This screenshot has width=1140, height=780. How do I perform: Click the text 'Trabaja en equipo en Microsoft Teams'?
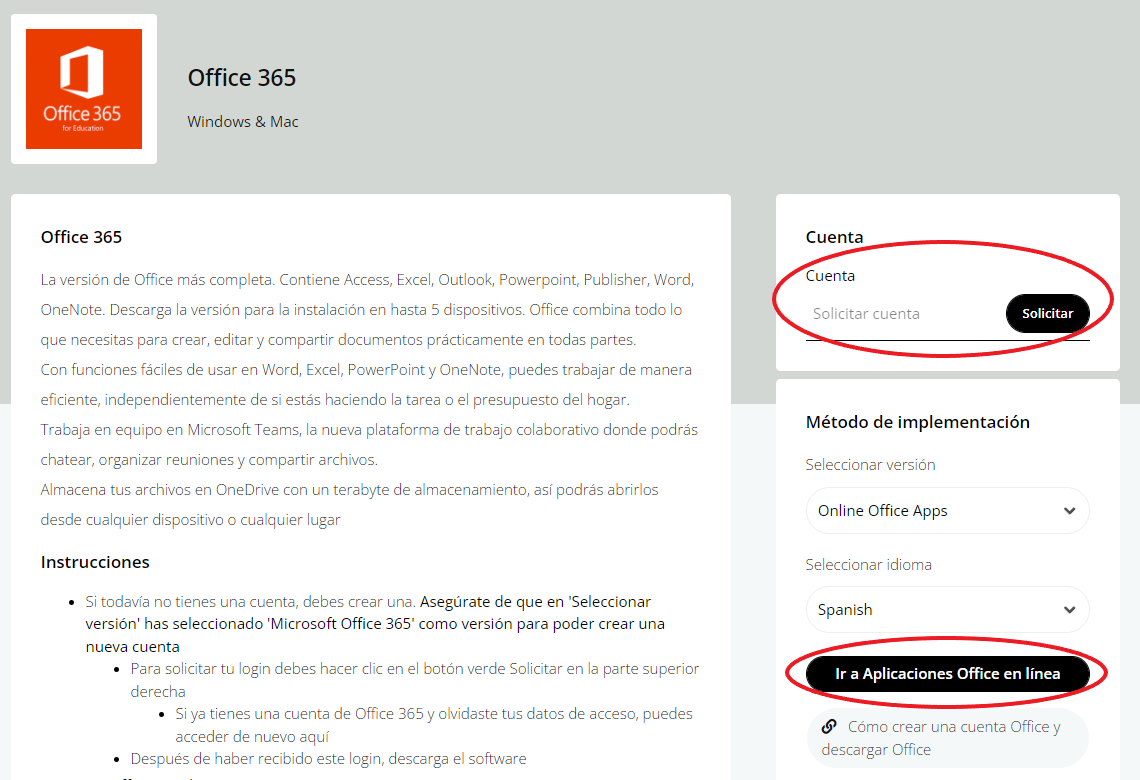(169, 430)
